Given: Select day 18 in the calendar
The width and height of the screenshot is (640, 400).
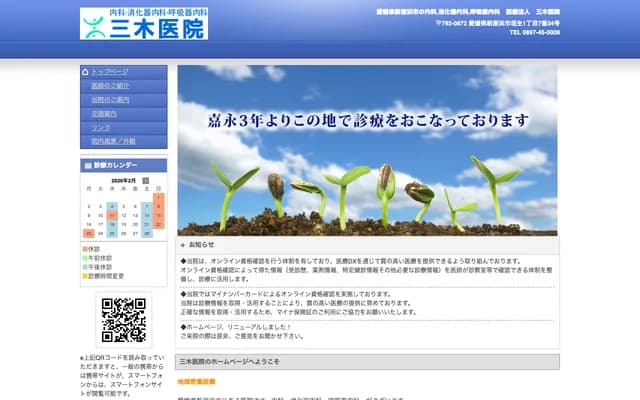Looking at the screenshot, I should (x=112, y=224).
